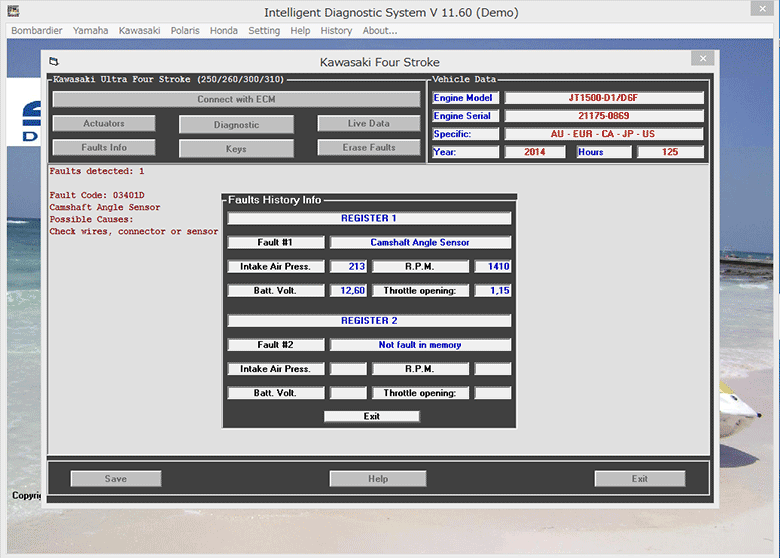The width and height of the screenshot is (780, 558).
Task: Click the REGISTER 1 header
Action: point(369,218)
